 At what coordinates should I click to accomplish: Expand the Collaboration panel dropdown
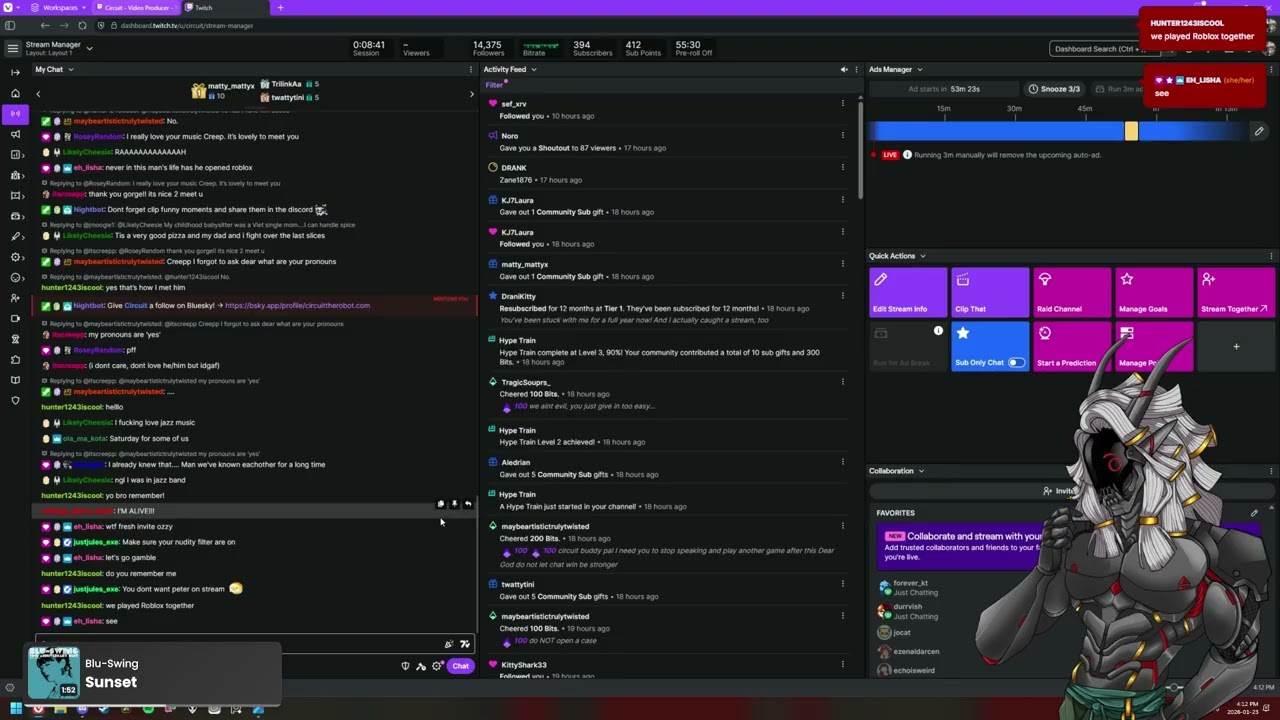[x=921, y=471]
